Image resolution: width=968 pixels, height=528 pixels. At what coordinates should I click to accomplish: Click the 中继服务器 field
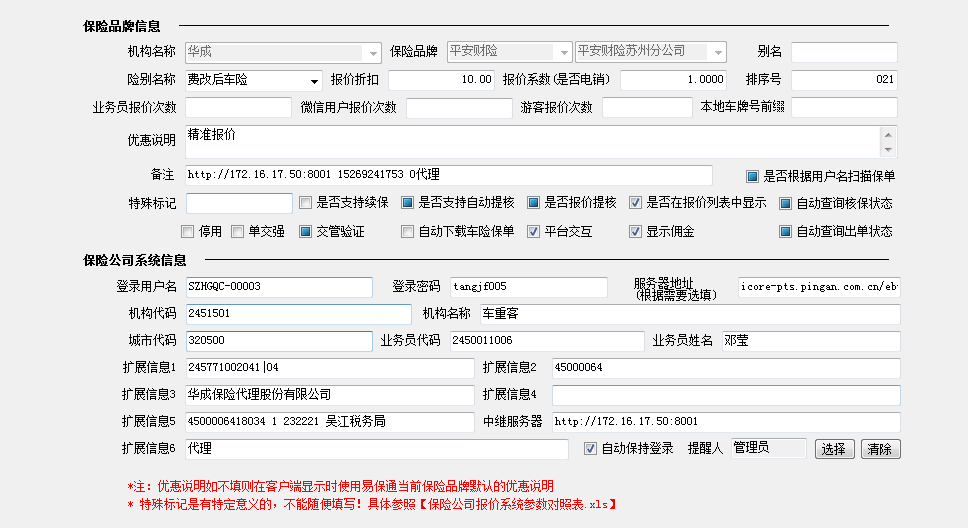click(726, 422)
